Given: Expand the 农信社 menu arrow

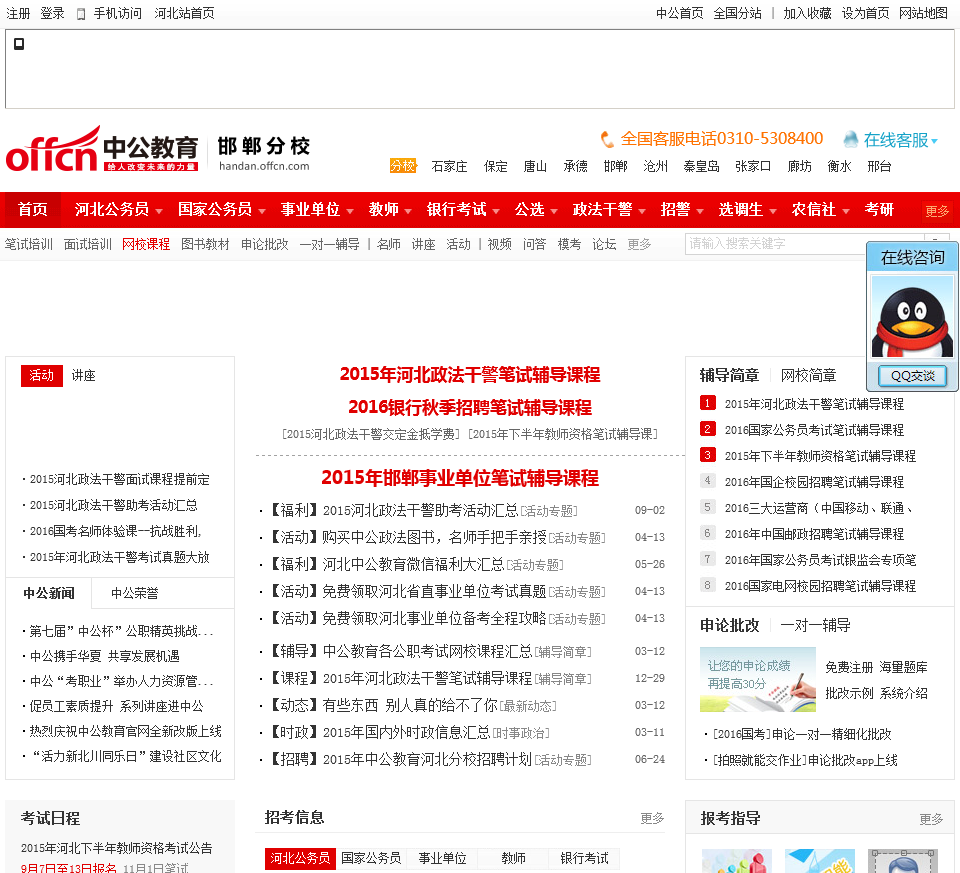Looking at the screenshot, I should [846, 211].
